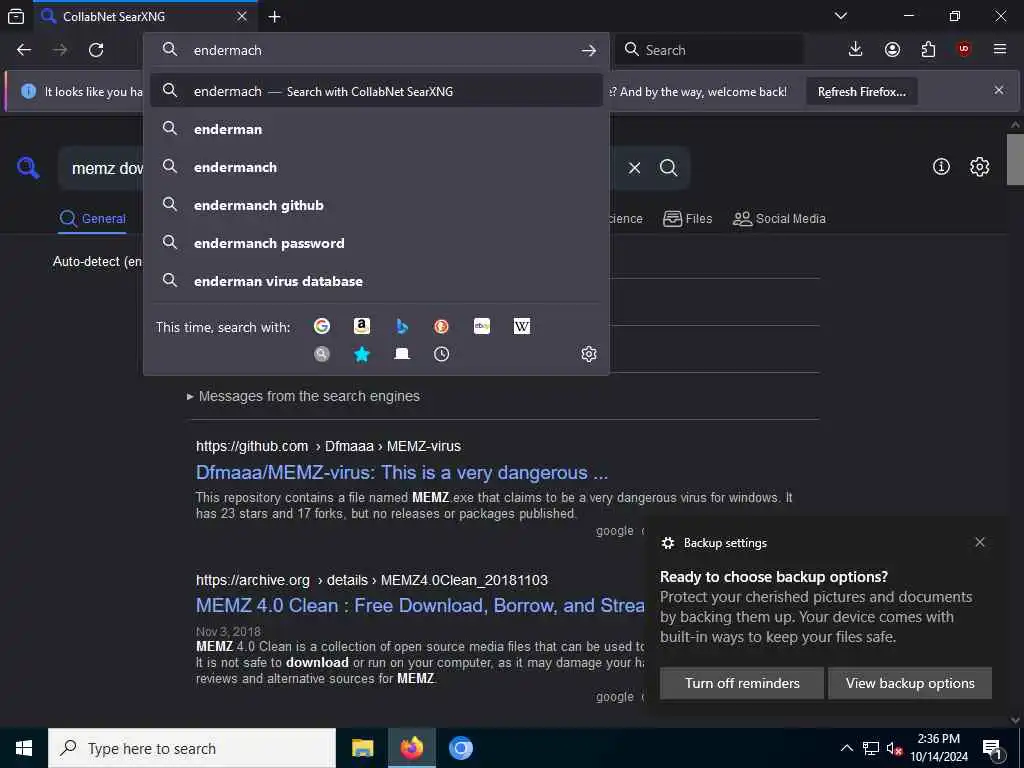Open the Chromium taskbar icon
This screenshot has height=768, width=1024.
[460, 748]
